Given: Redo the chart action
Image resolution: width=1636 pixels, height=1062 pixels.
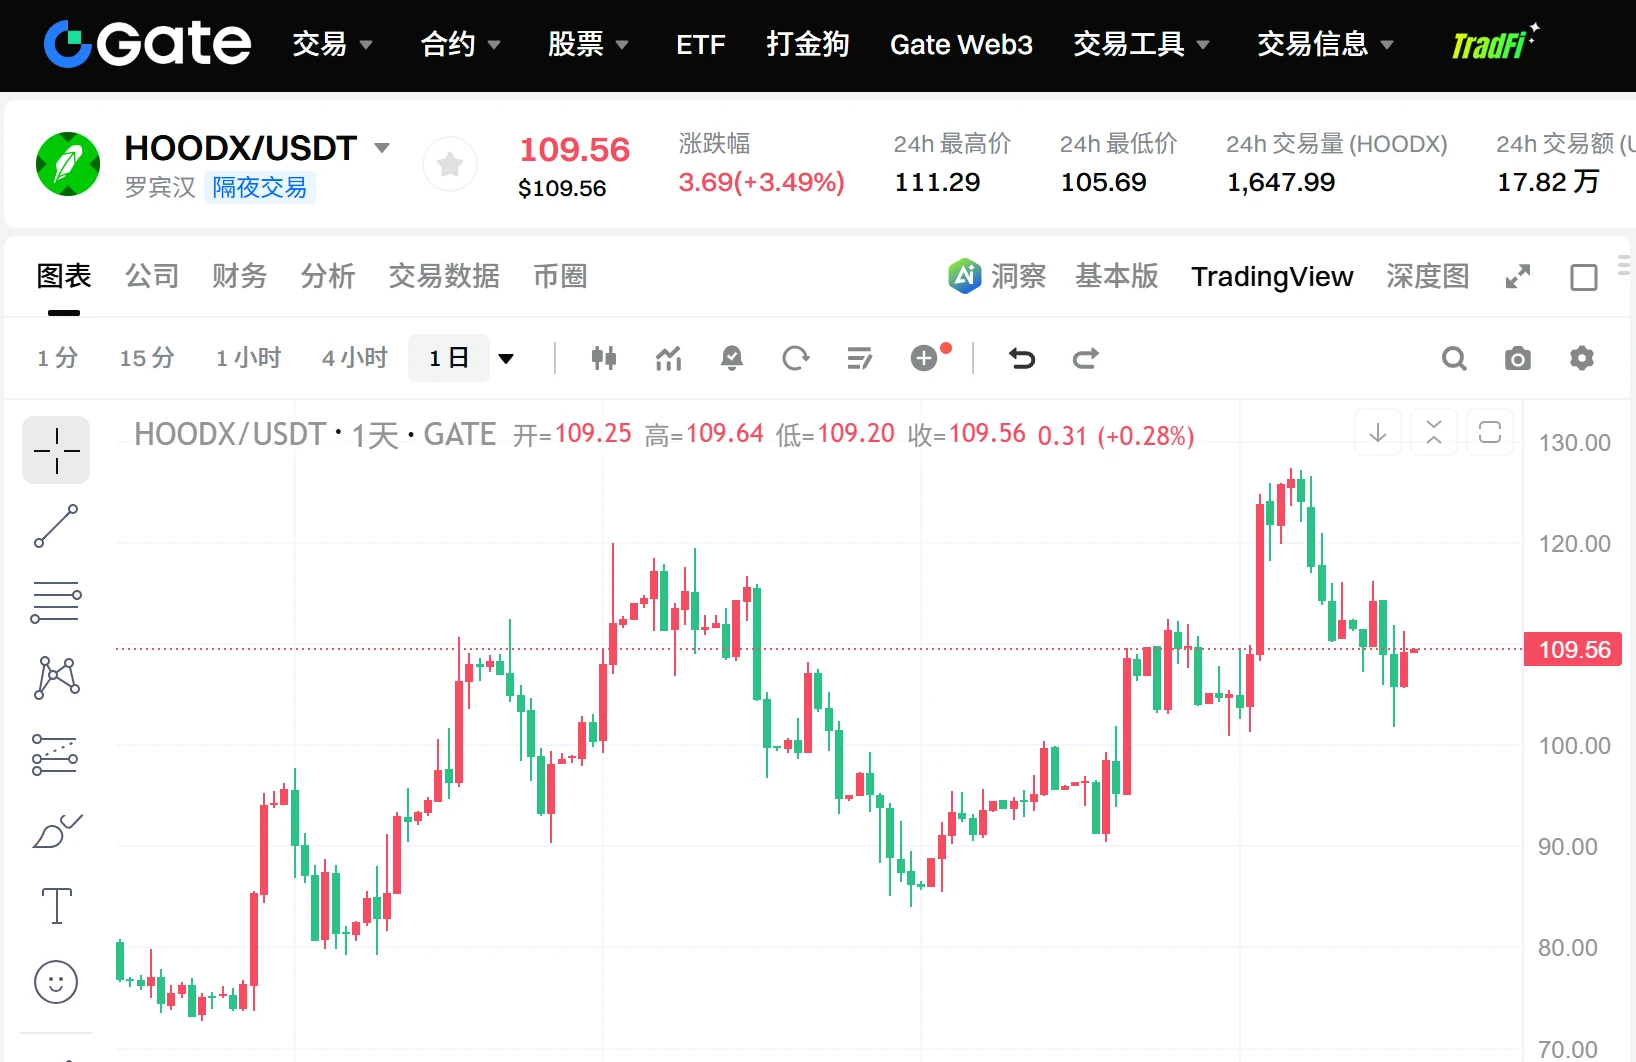Looking at the screenshot, I should point(1086,358).
